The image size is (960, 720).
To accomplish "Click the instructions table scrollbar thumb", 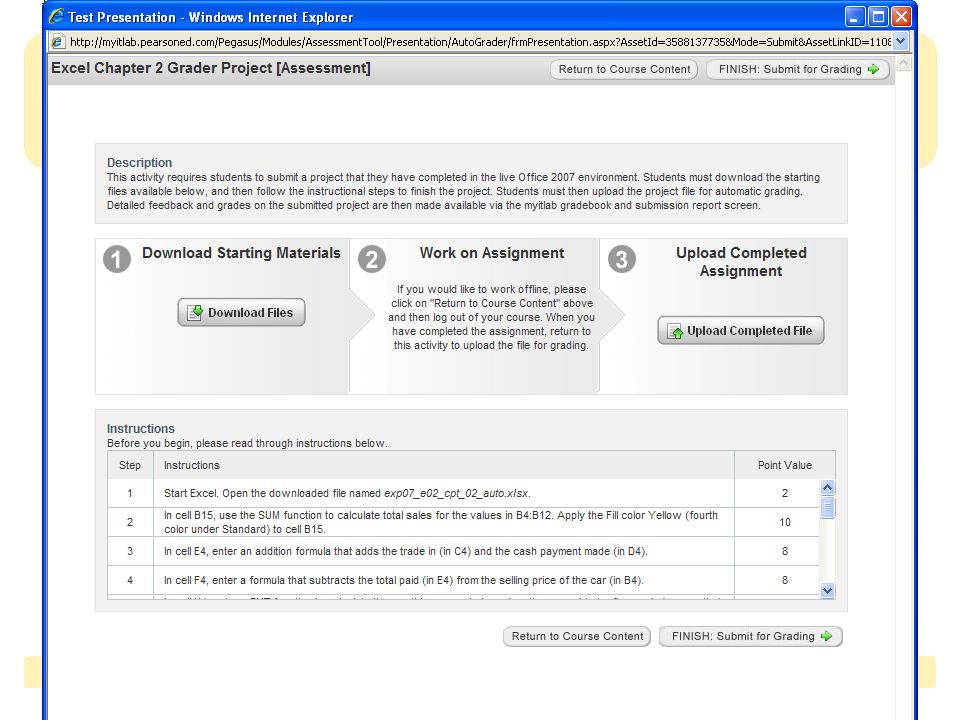I will [x=827, y=508].
